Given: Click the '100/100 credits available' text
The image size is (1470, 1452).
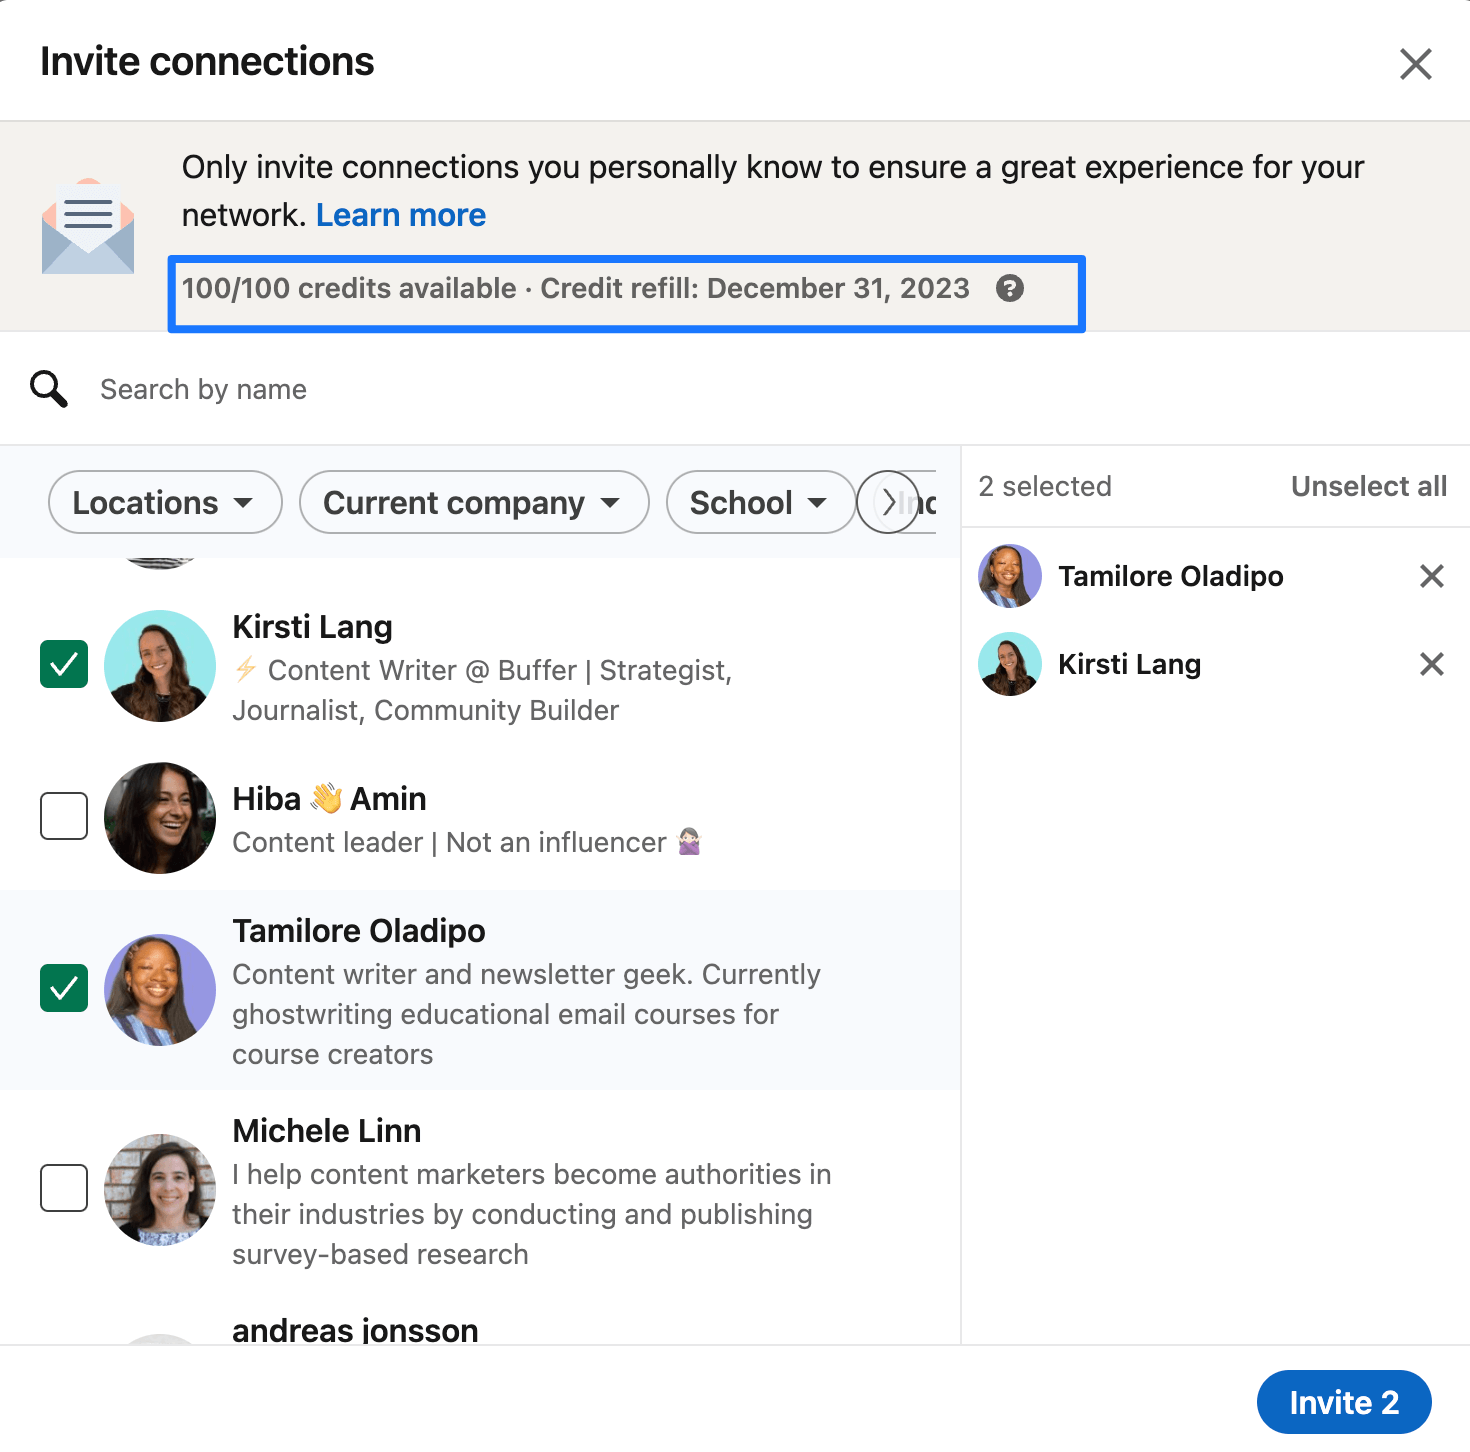Looking at the screenshot, I should pyautogui.click(x=349, y=288).
